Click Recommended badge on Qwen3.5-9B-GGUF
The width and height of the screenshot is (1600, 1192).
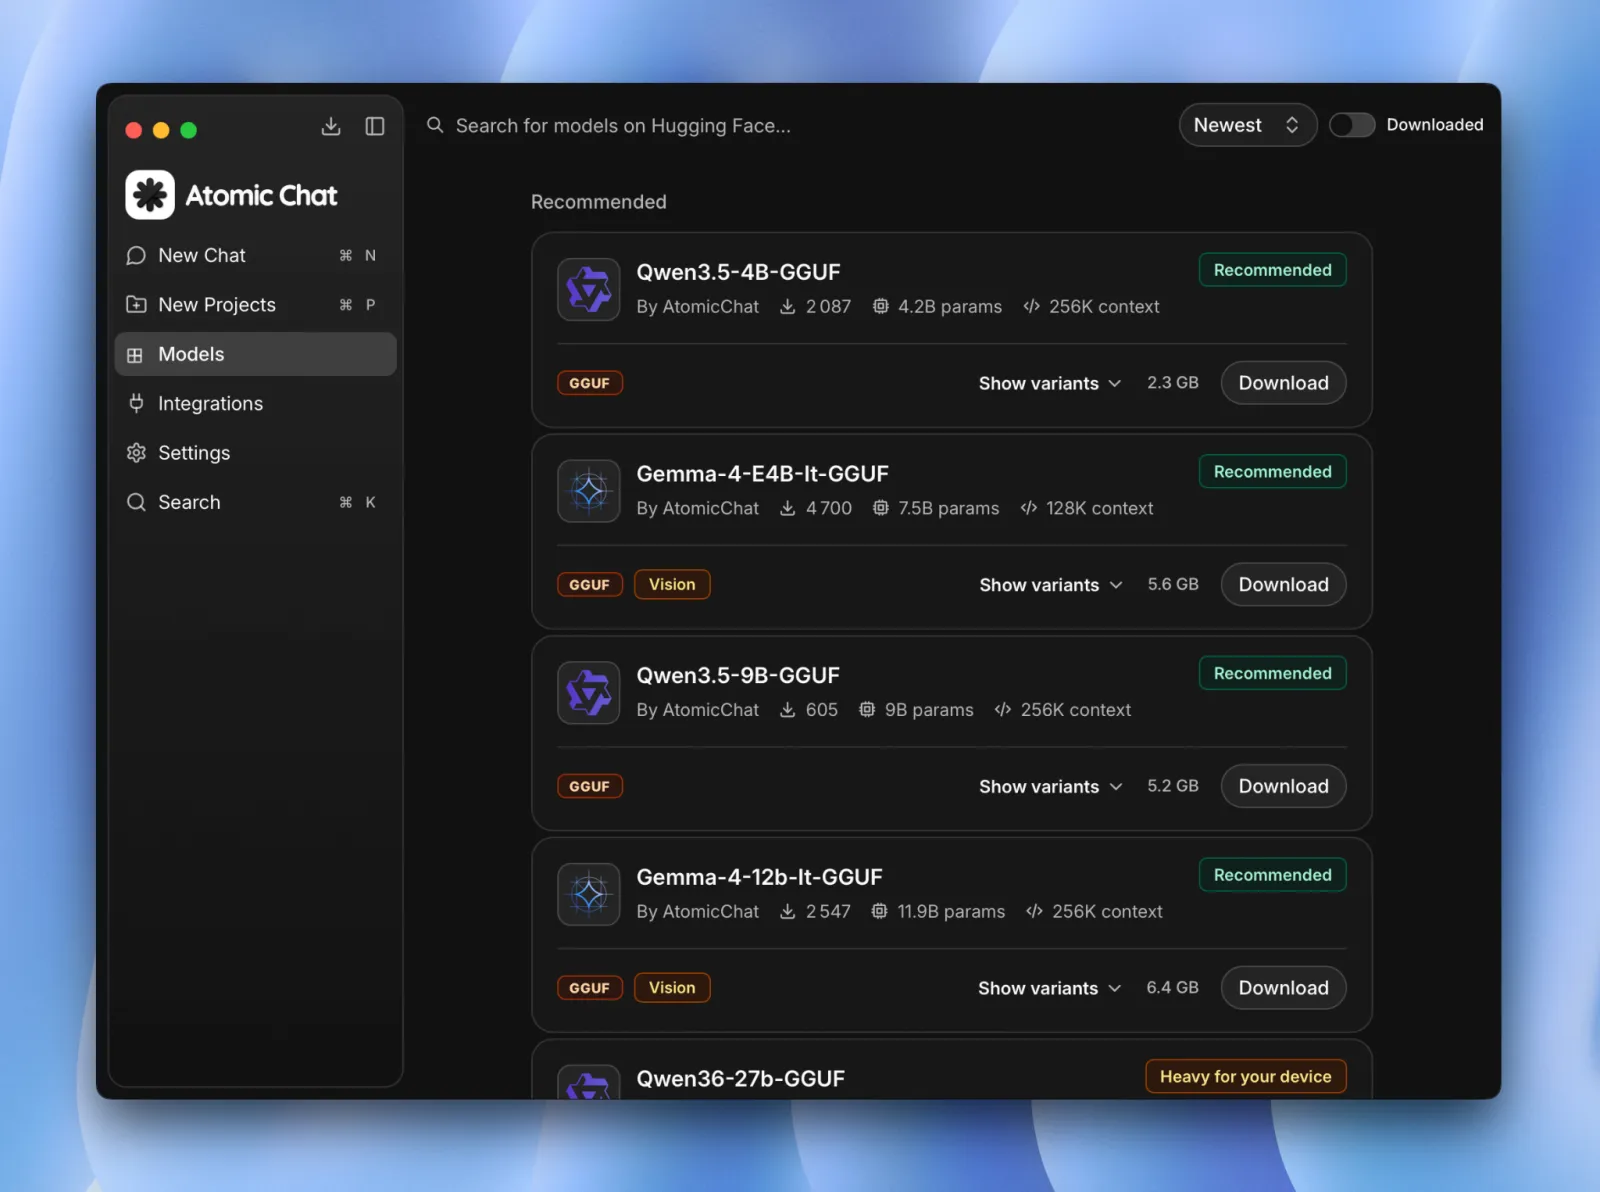1272,673
